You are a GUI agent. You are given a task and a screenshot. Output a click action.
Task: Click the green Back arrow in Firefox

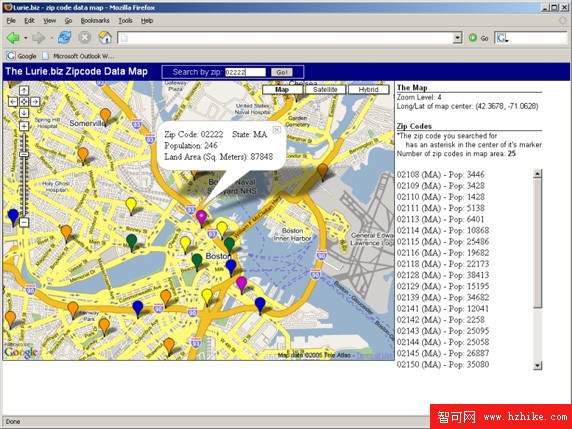coord(13,38)
